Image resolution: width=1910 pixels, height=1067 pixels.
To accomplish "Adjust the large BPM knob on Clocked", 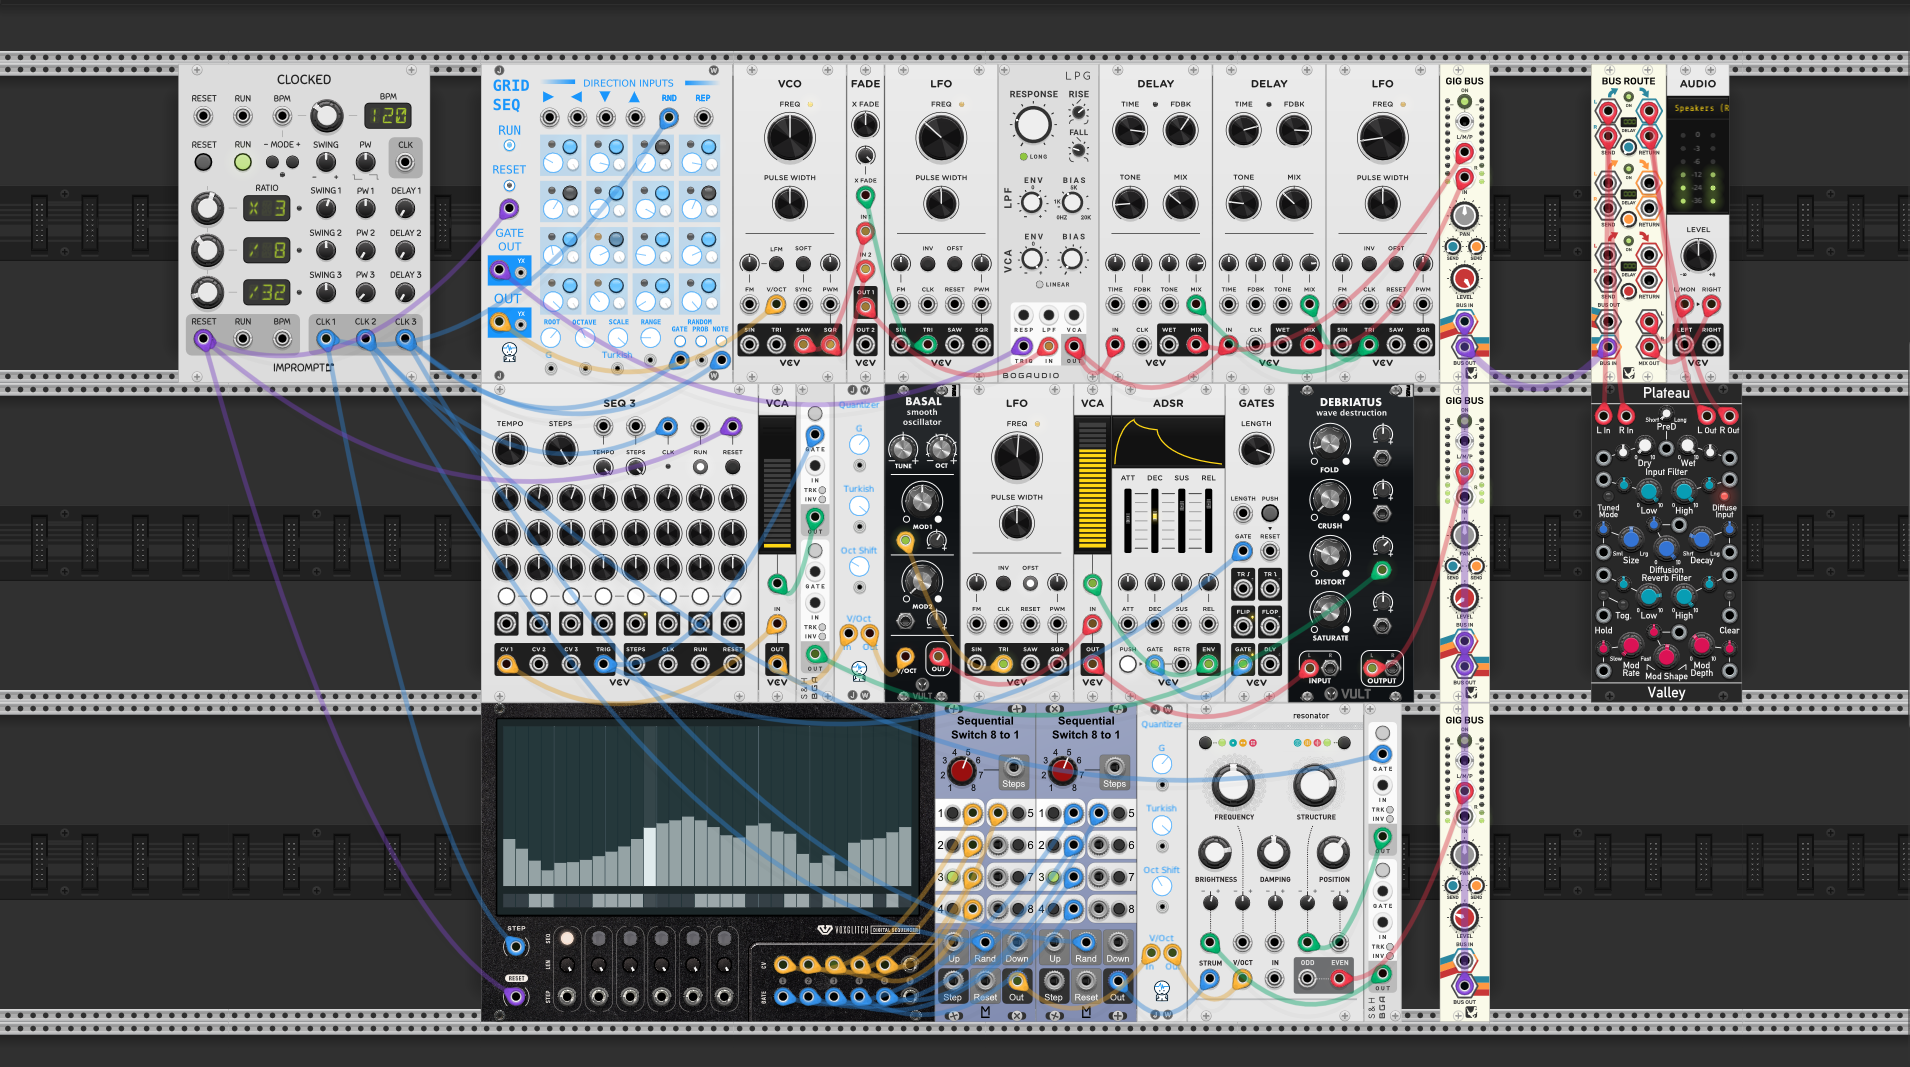I will tap(326, 117).
